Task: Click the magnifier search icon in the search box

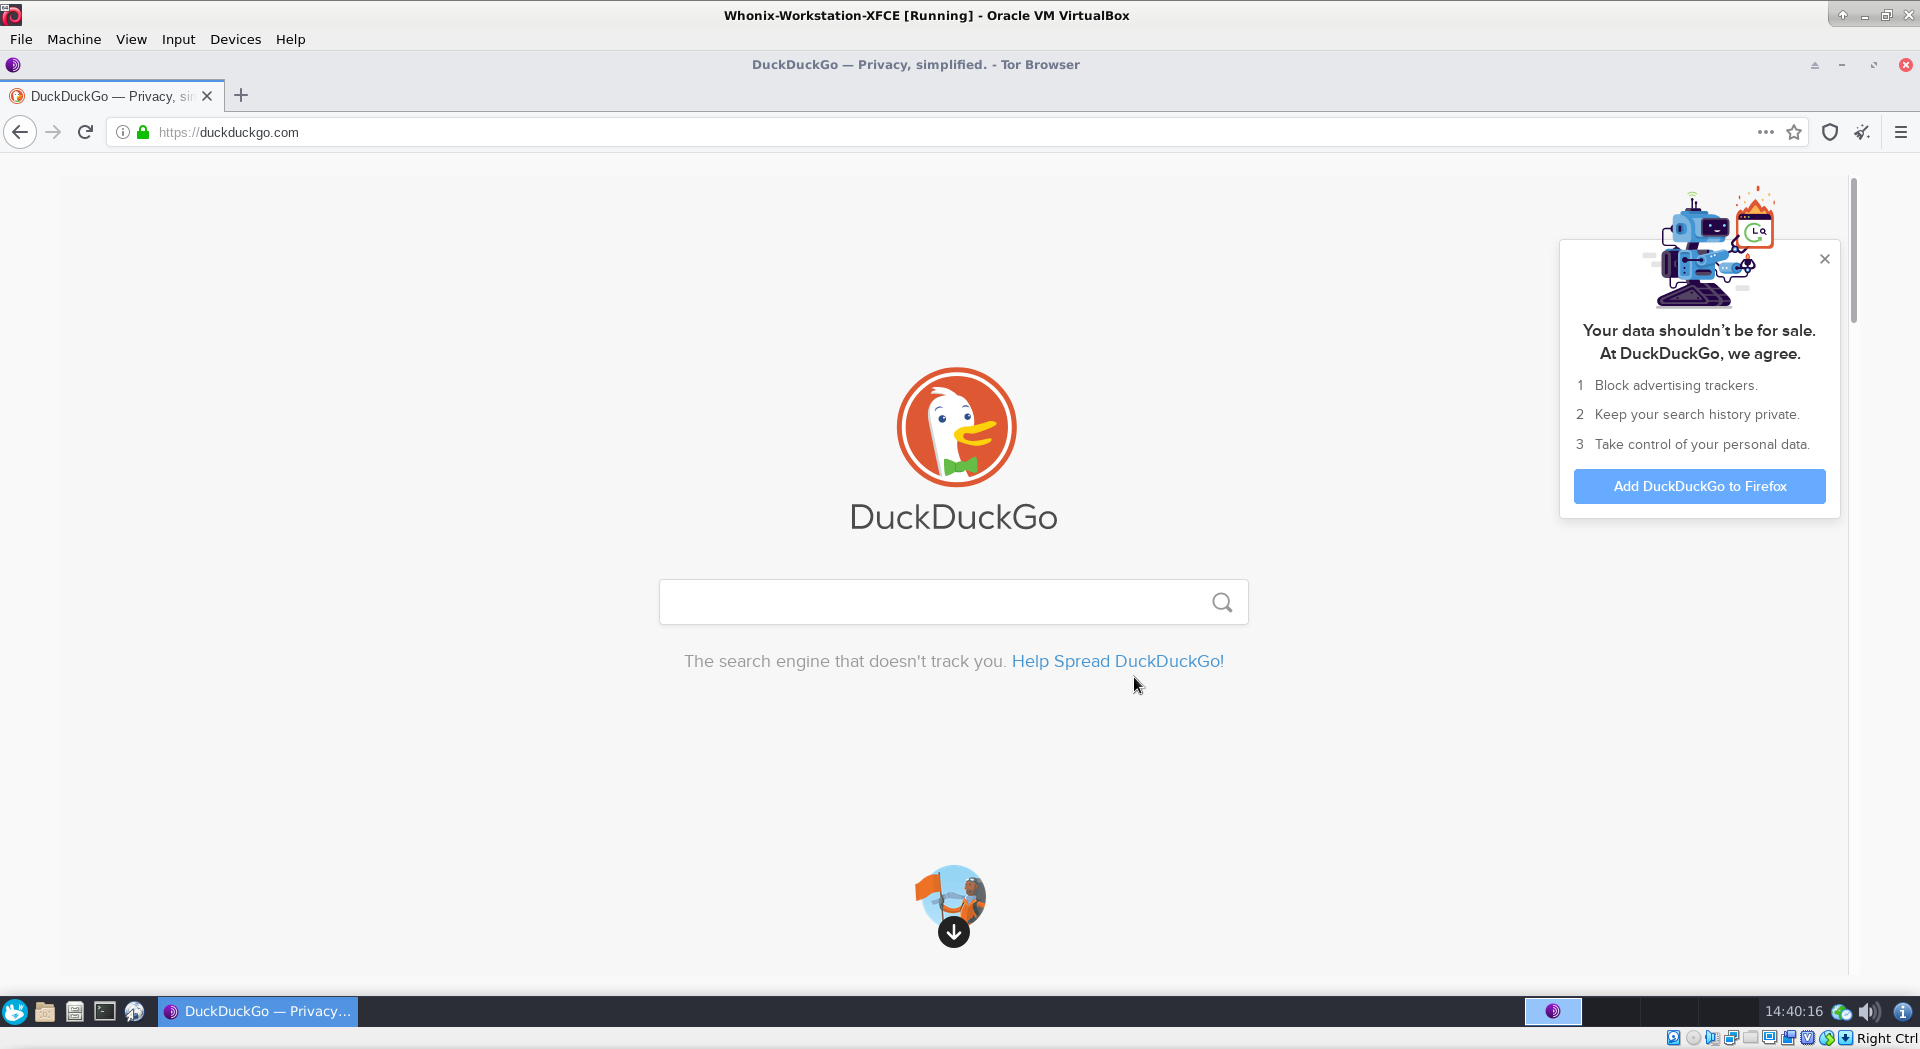Action: [x=1222, y=602]
